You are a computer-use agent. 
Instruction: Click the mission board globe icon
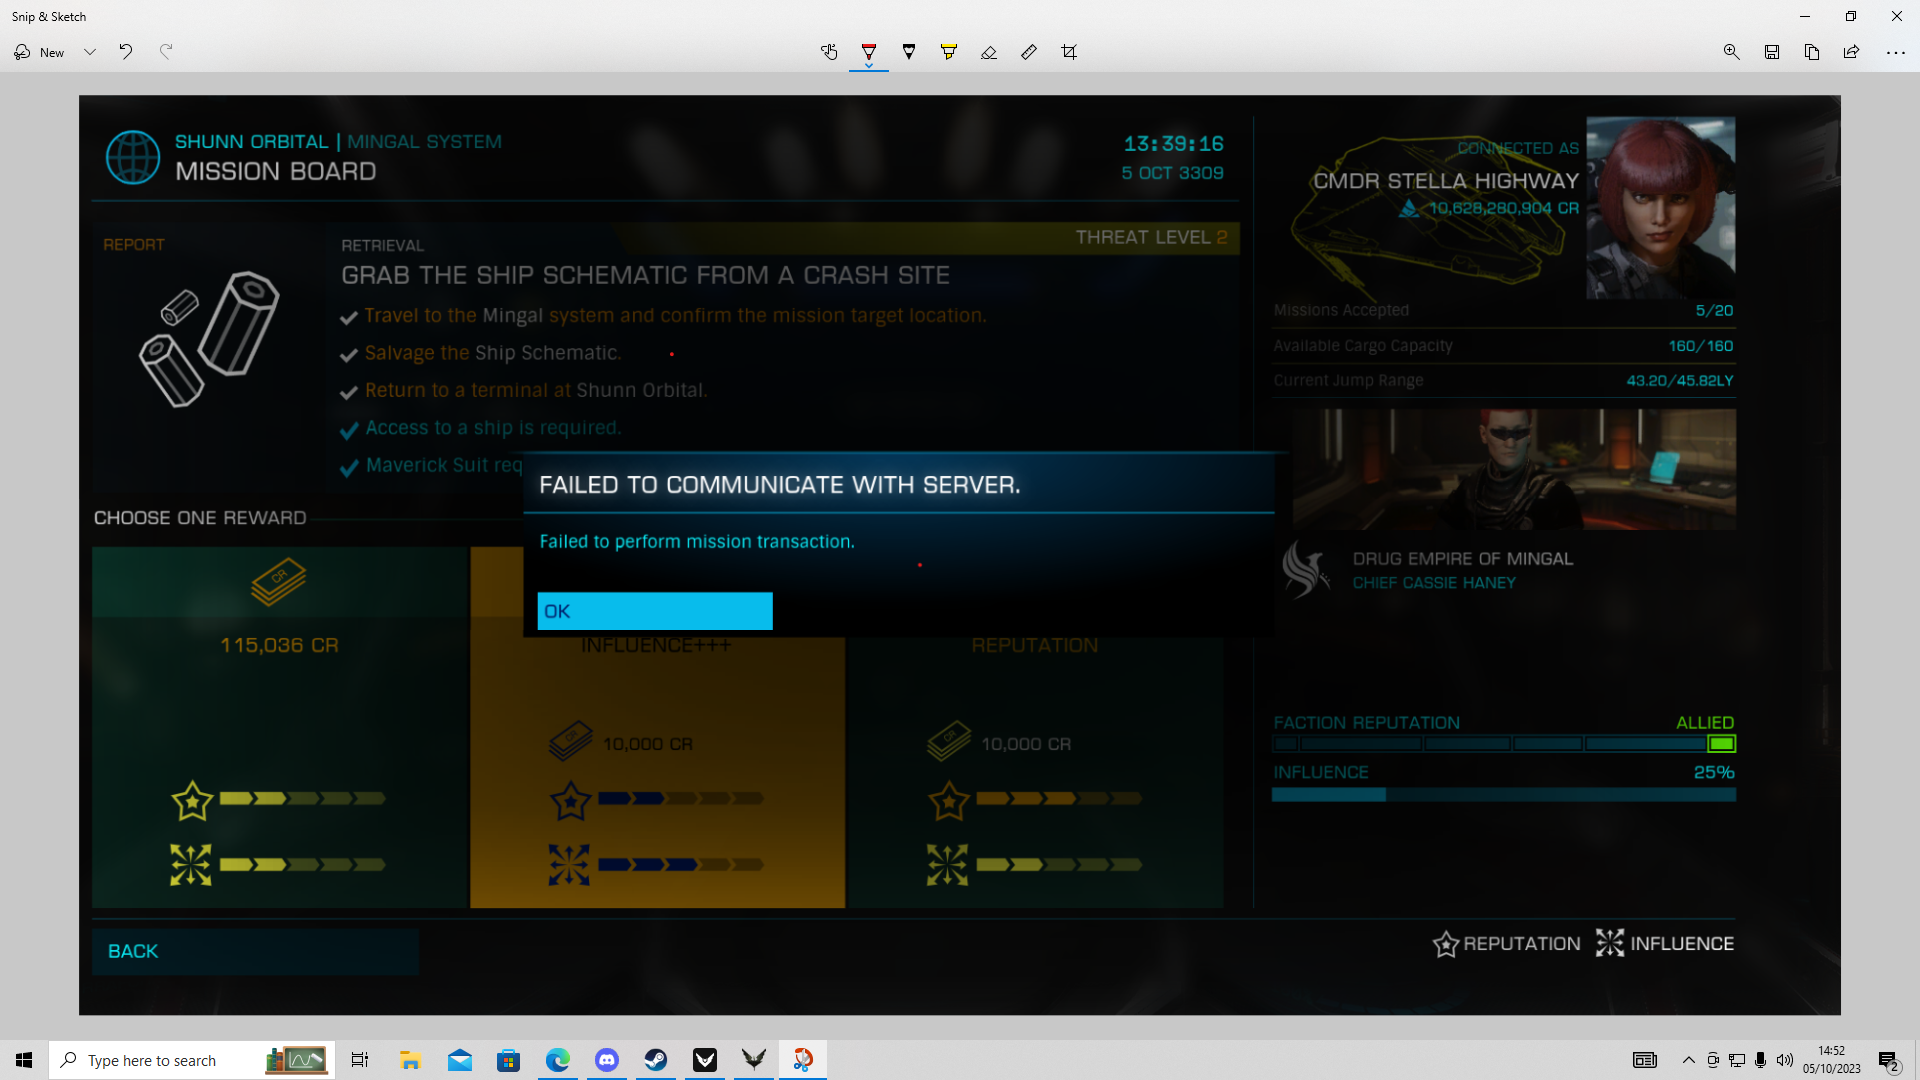133,157
